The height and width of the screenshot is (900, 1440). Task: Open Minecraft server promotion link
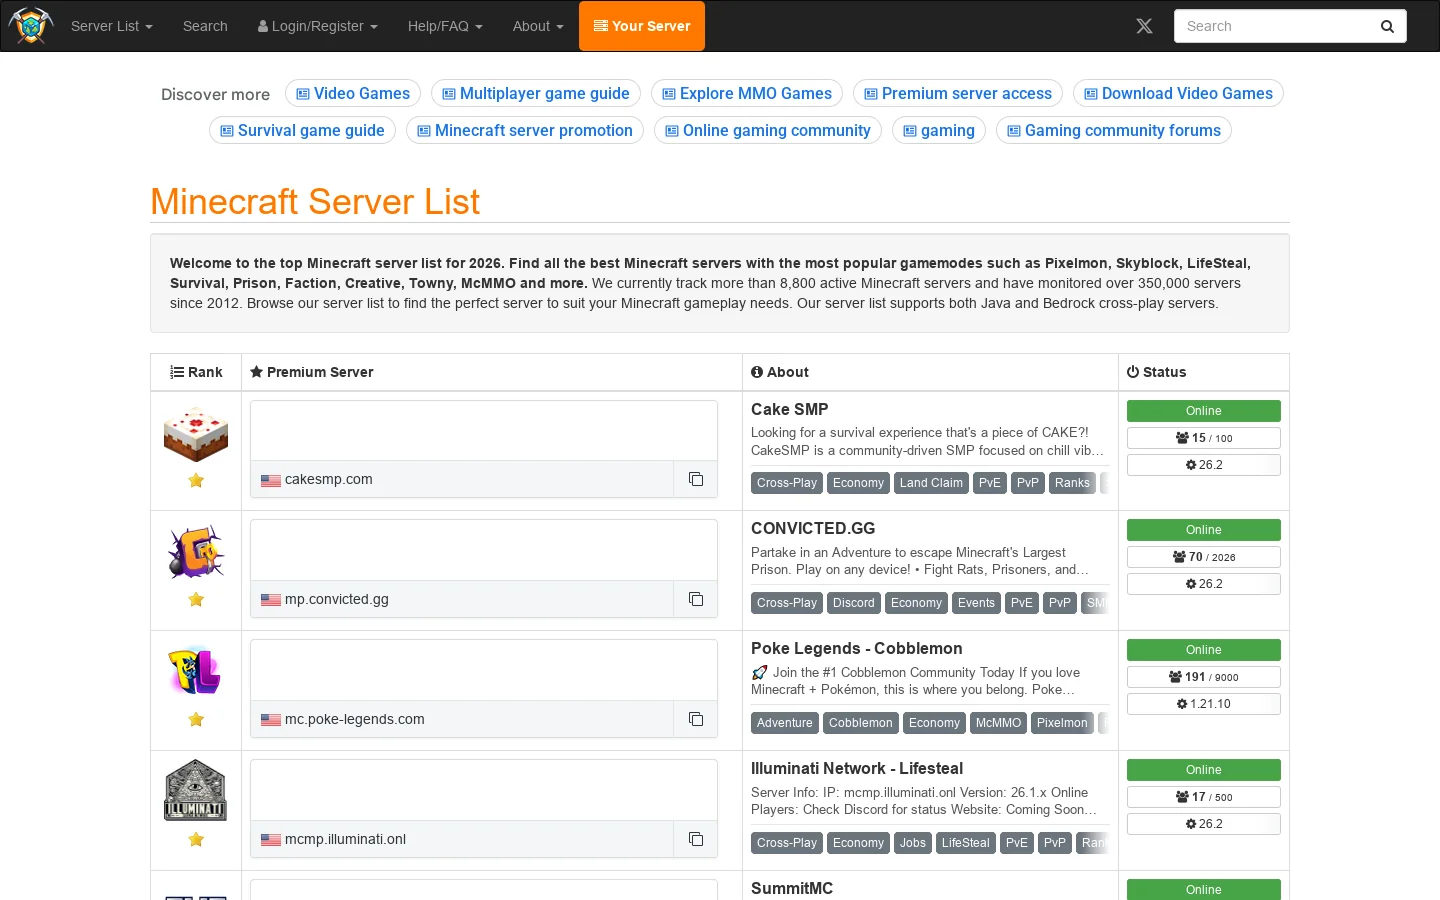coord(525,130)
